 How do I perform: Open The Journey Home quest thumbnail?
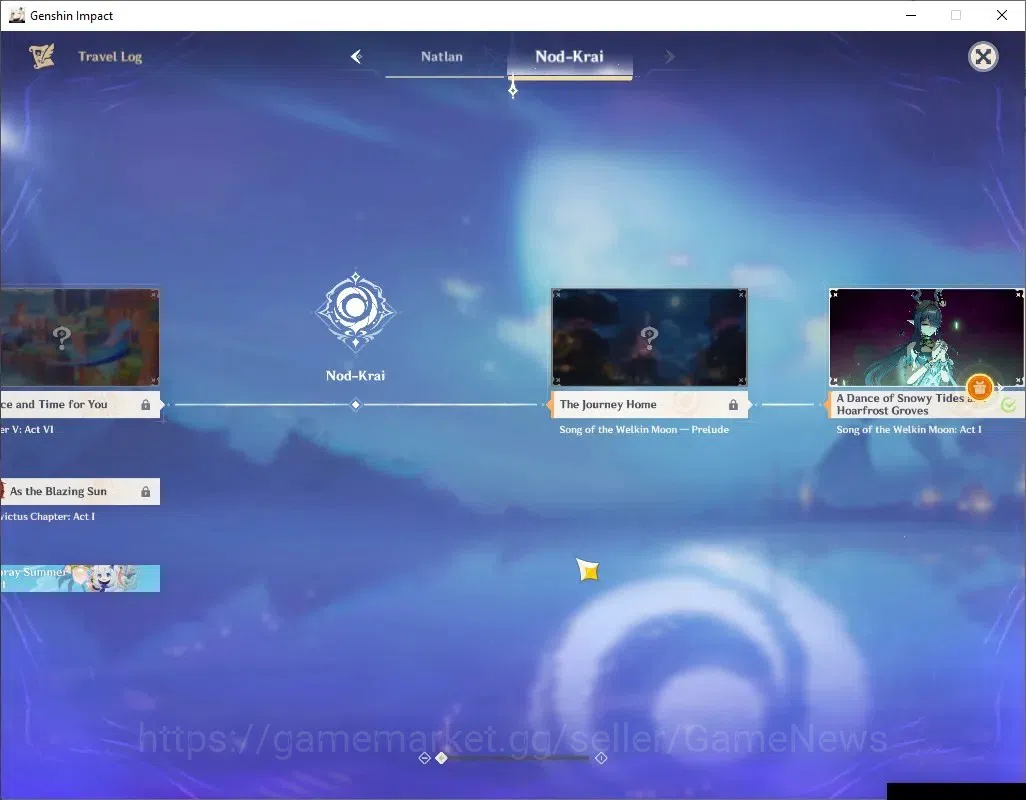649,338
